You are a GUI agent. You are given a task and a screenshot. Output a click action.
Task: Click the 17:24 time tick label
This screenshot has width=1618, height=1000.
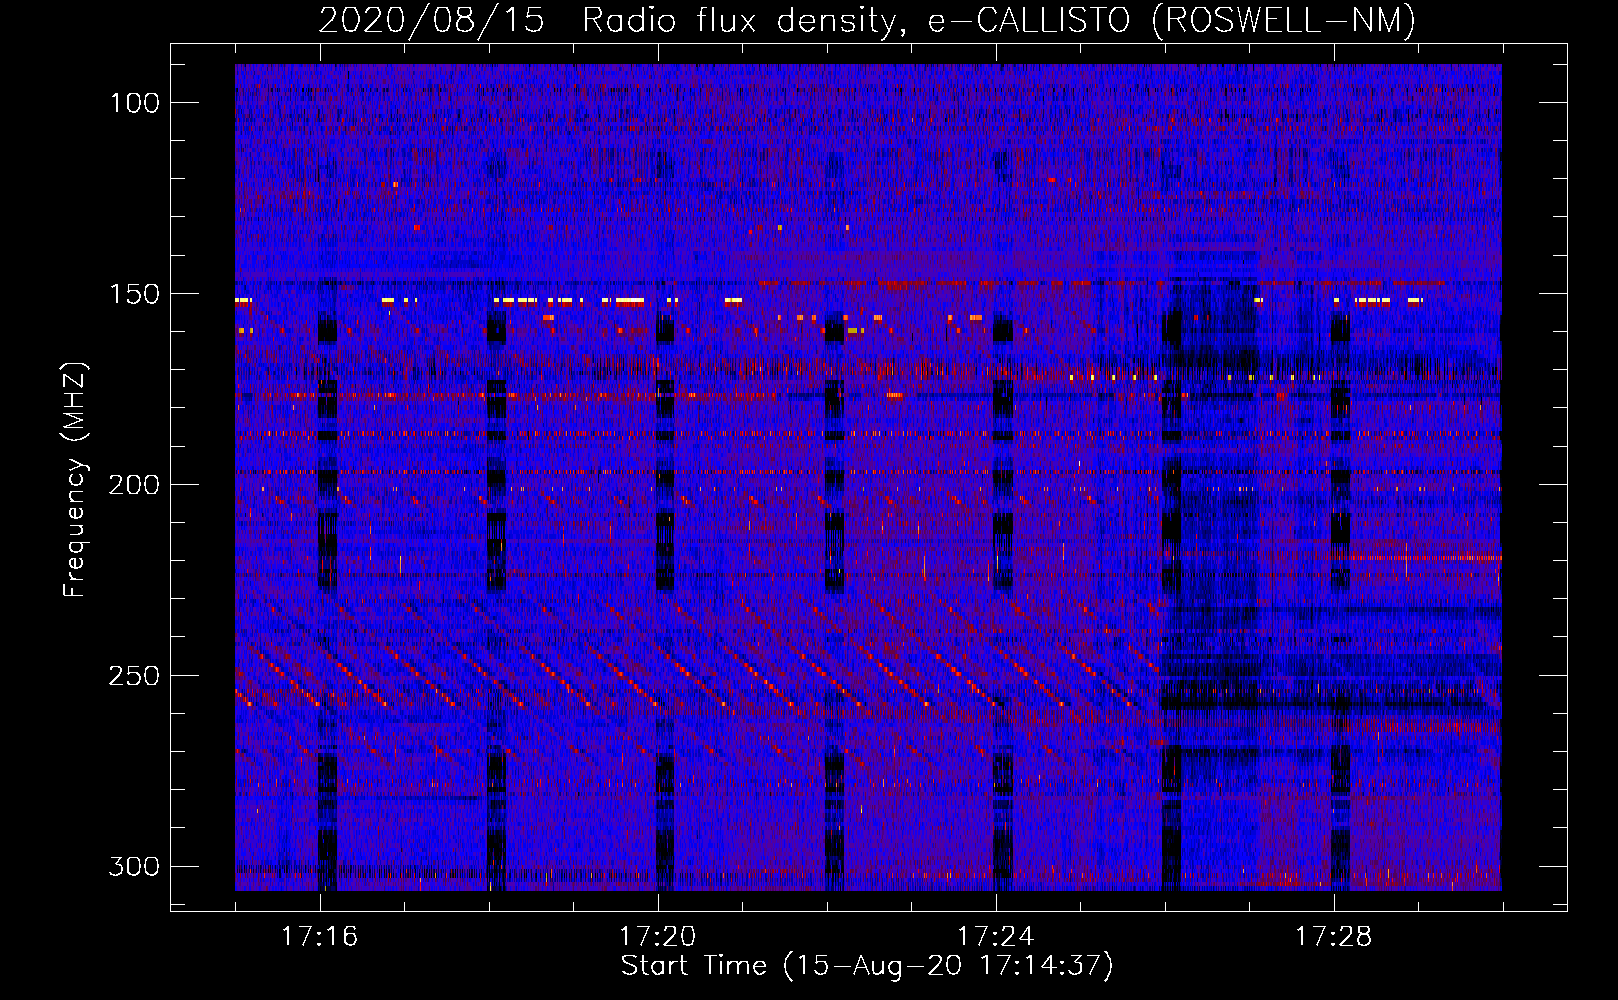[x=995, y=936]
